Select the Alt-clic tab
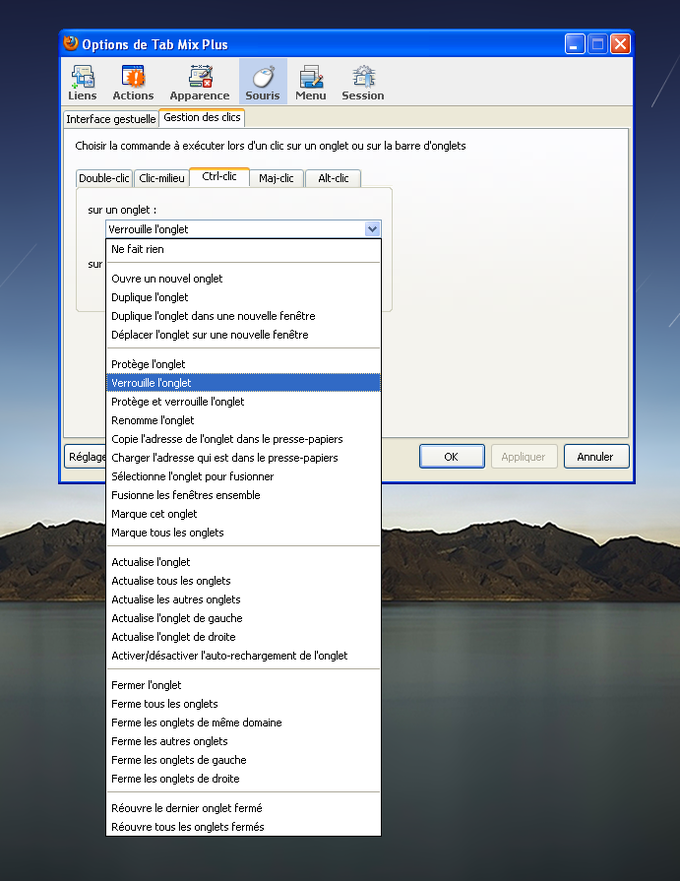680x881 pixels. [333, 178]
